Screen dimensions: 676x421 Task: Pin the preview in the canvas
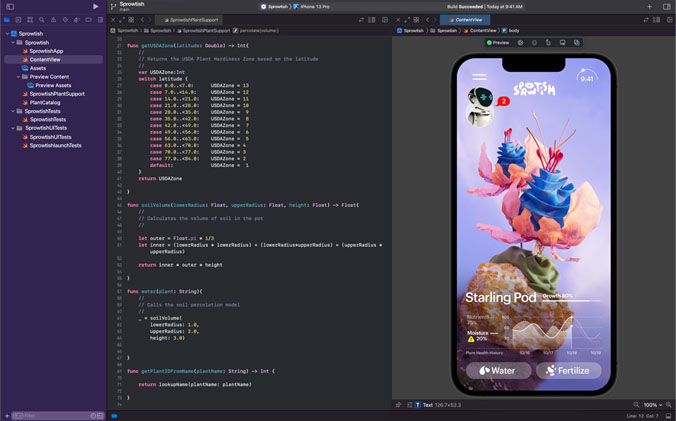point(398,405)
